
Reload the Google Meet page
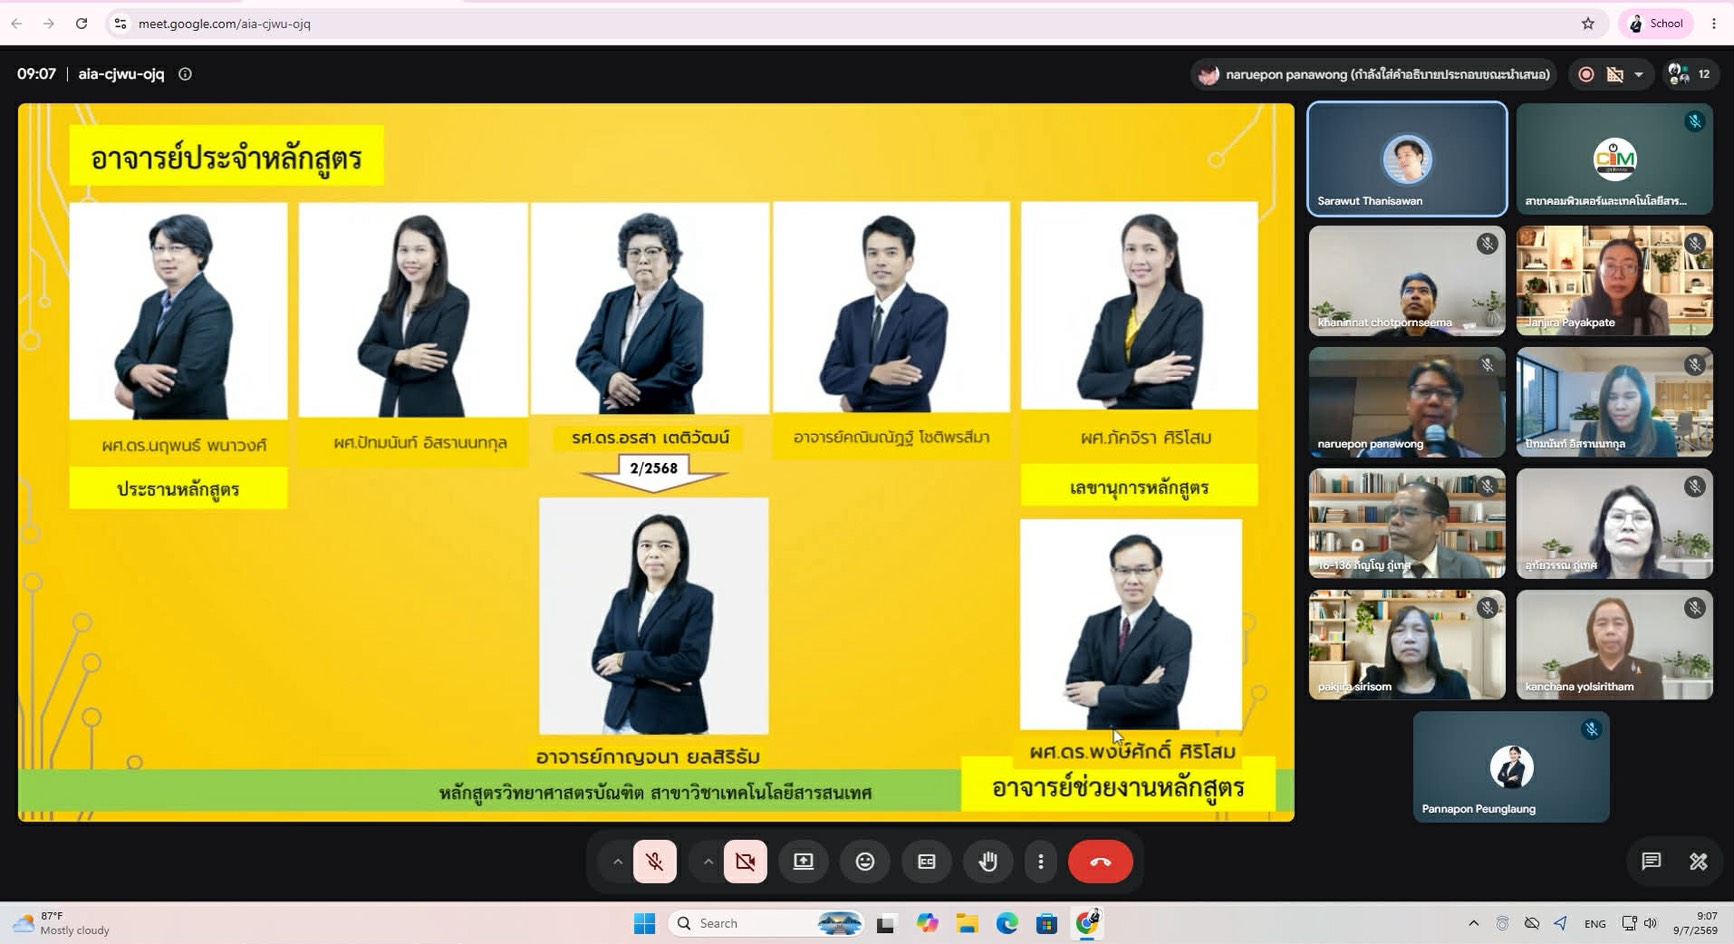pyautogui.click(x=81, y=23)
